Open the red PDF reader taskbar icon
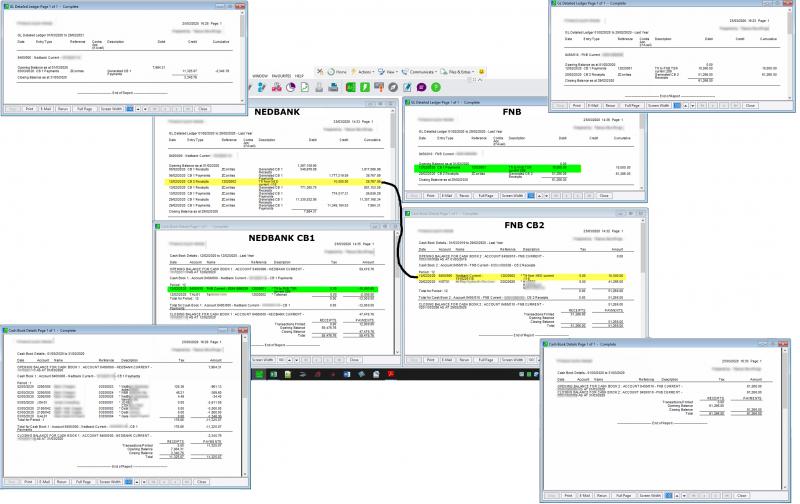The height and width of the screenshot is (504, 800). [x=390, y=375]
